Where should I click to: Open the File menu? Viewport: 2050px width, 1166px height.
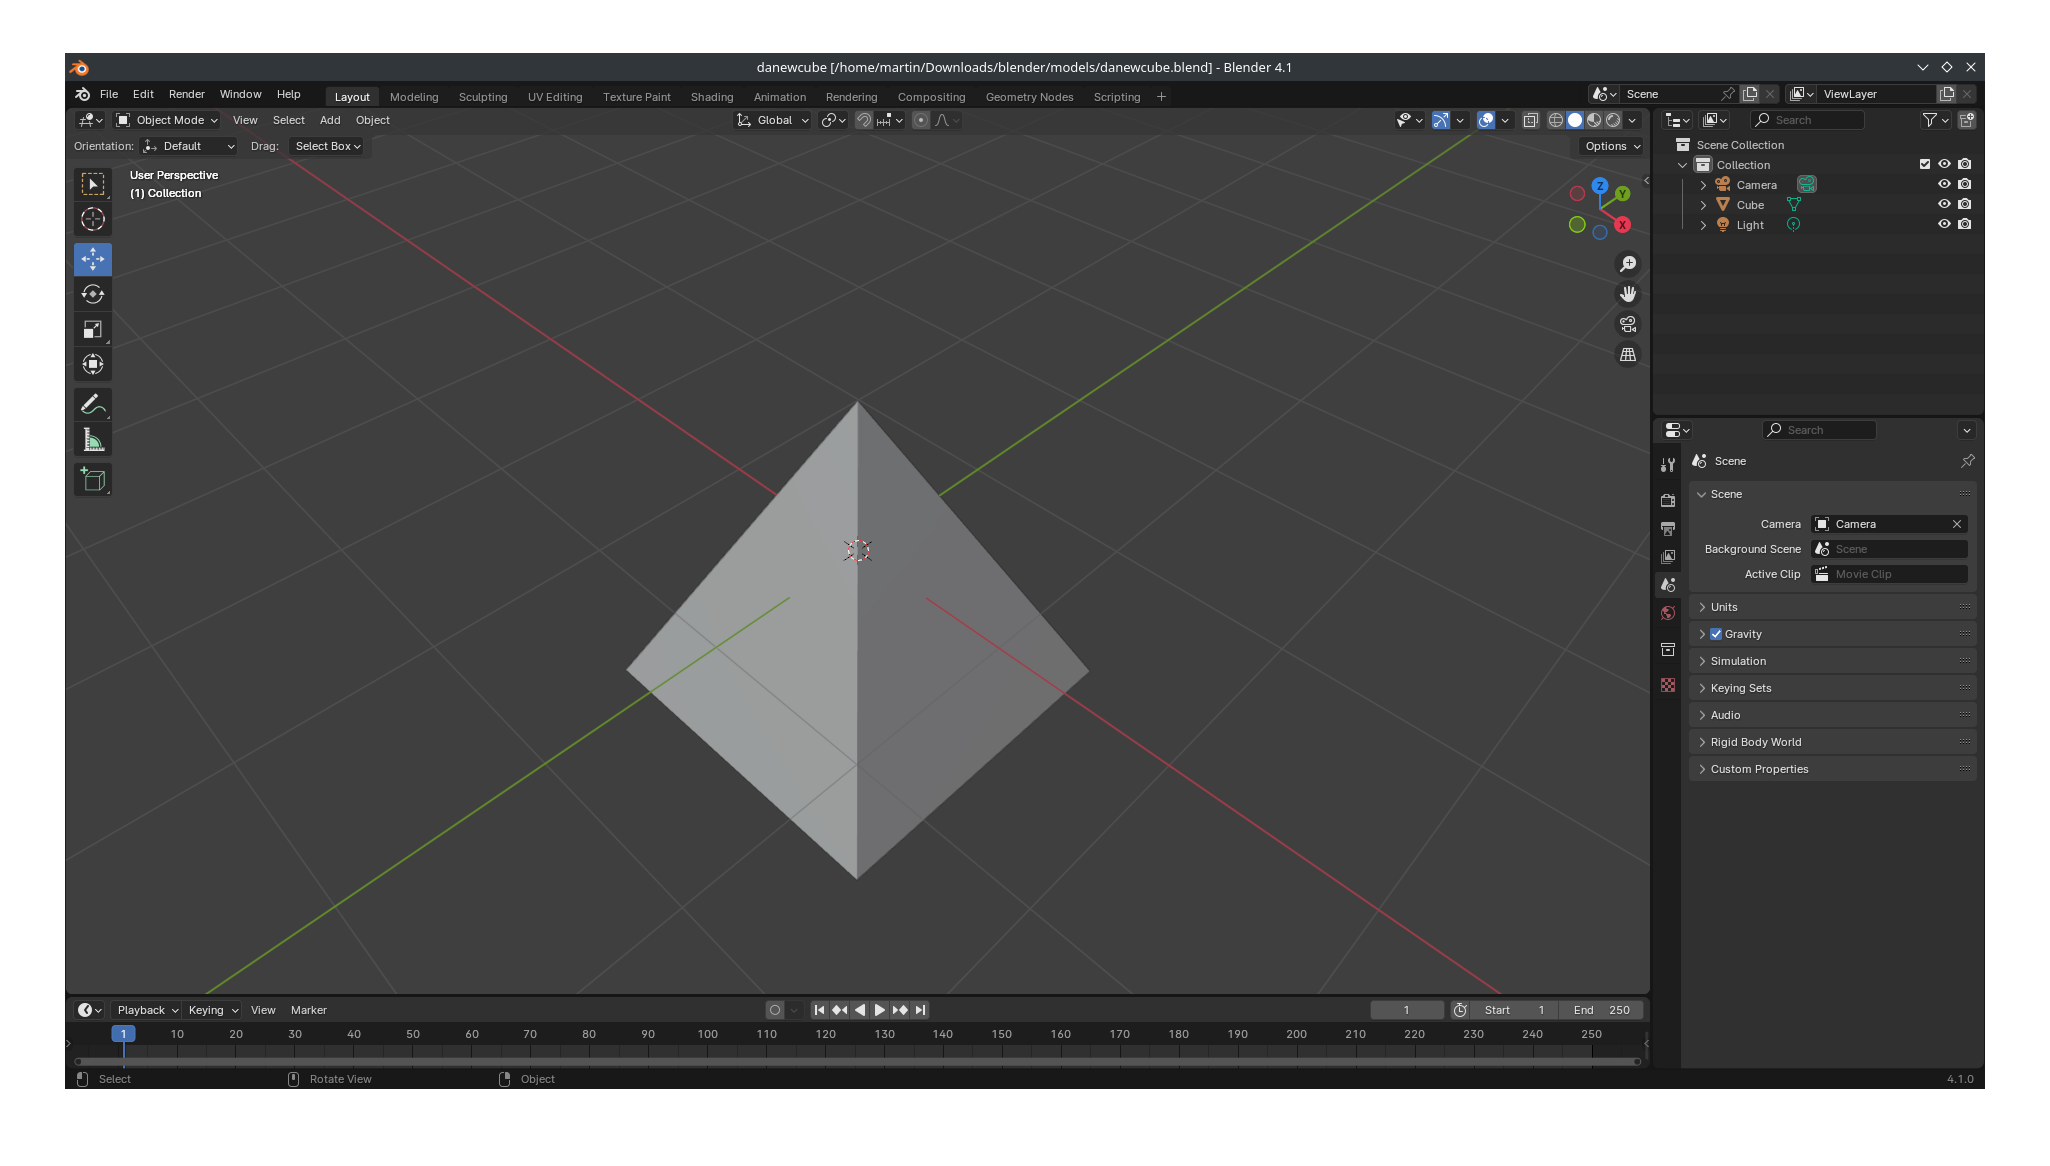[x=109, y=94]
